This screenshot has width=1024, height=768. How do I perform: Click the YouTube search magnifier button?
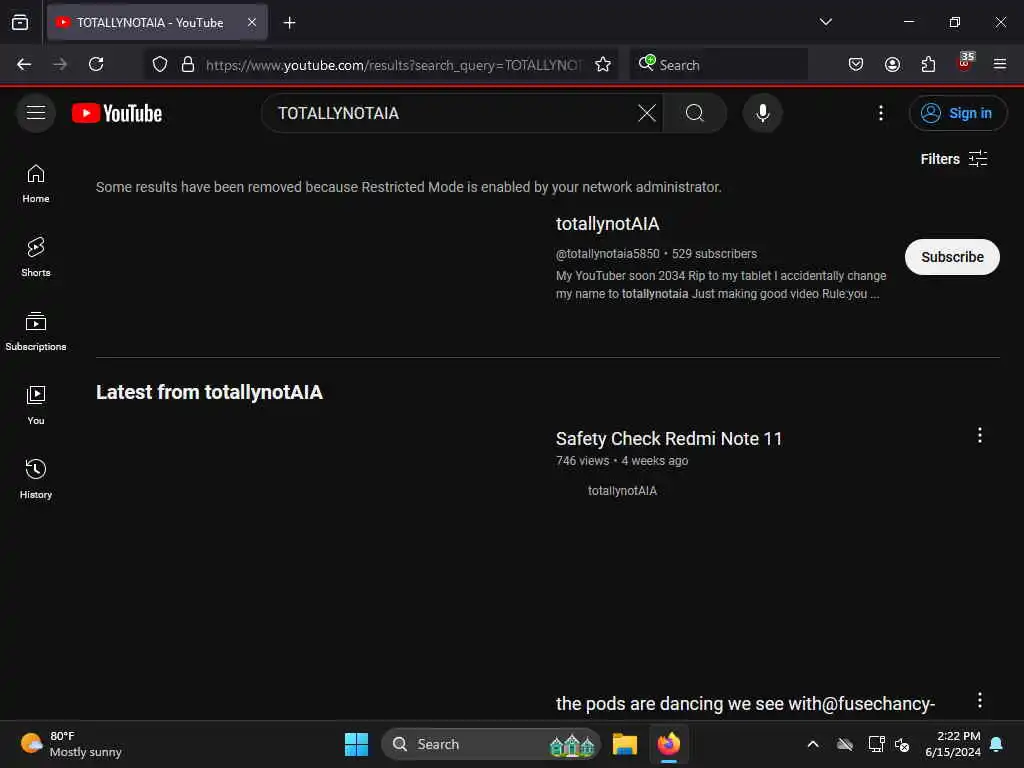695,113
